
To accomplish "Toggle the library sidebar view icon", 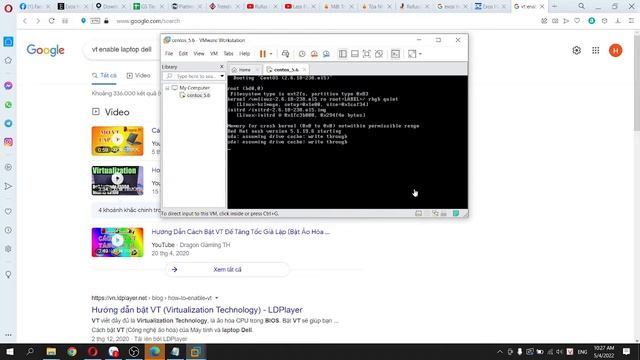I will pyautogui.click(x=342, y=54).
